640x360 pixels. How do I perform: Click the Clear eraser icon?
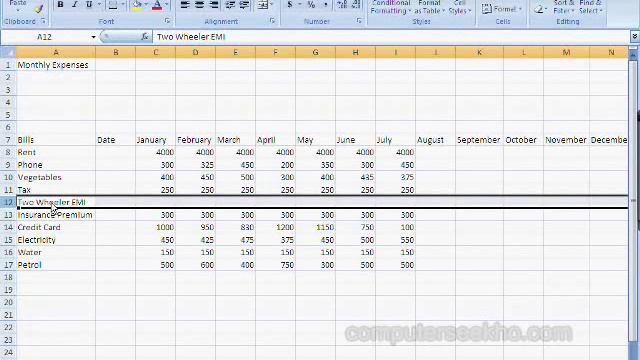(x=539, y=9)
